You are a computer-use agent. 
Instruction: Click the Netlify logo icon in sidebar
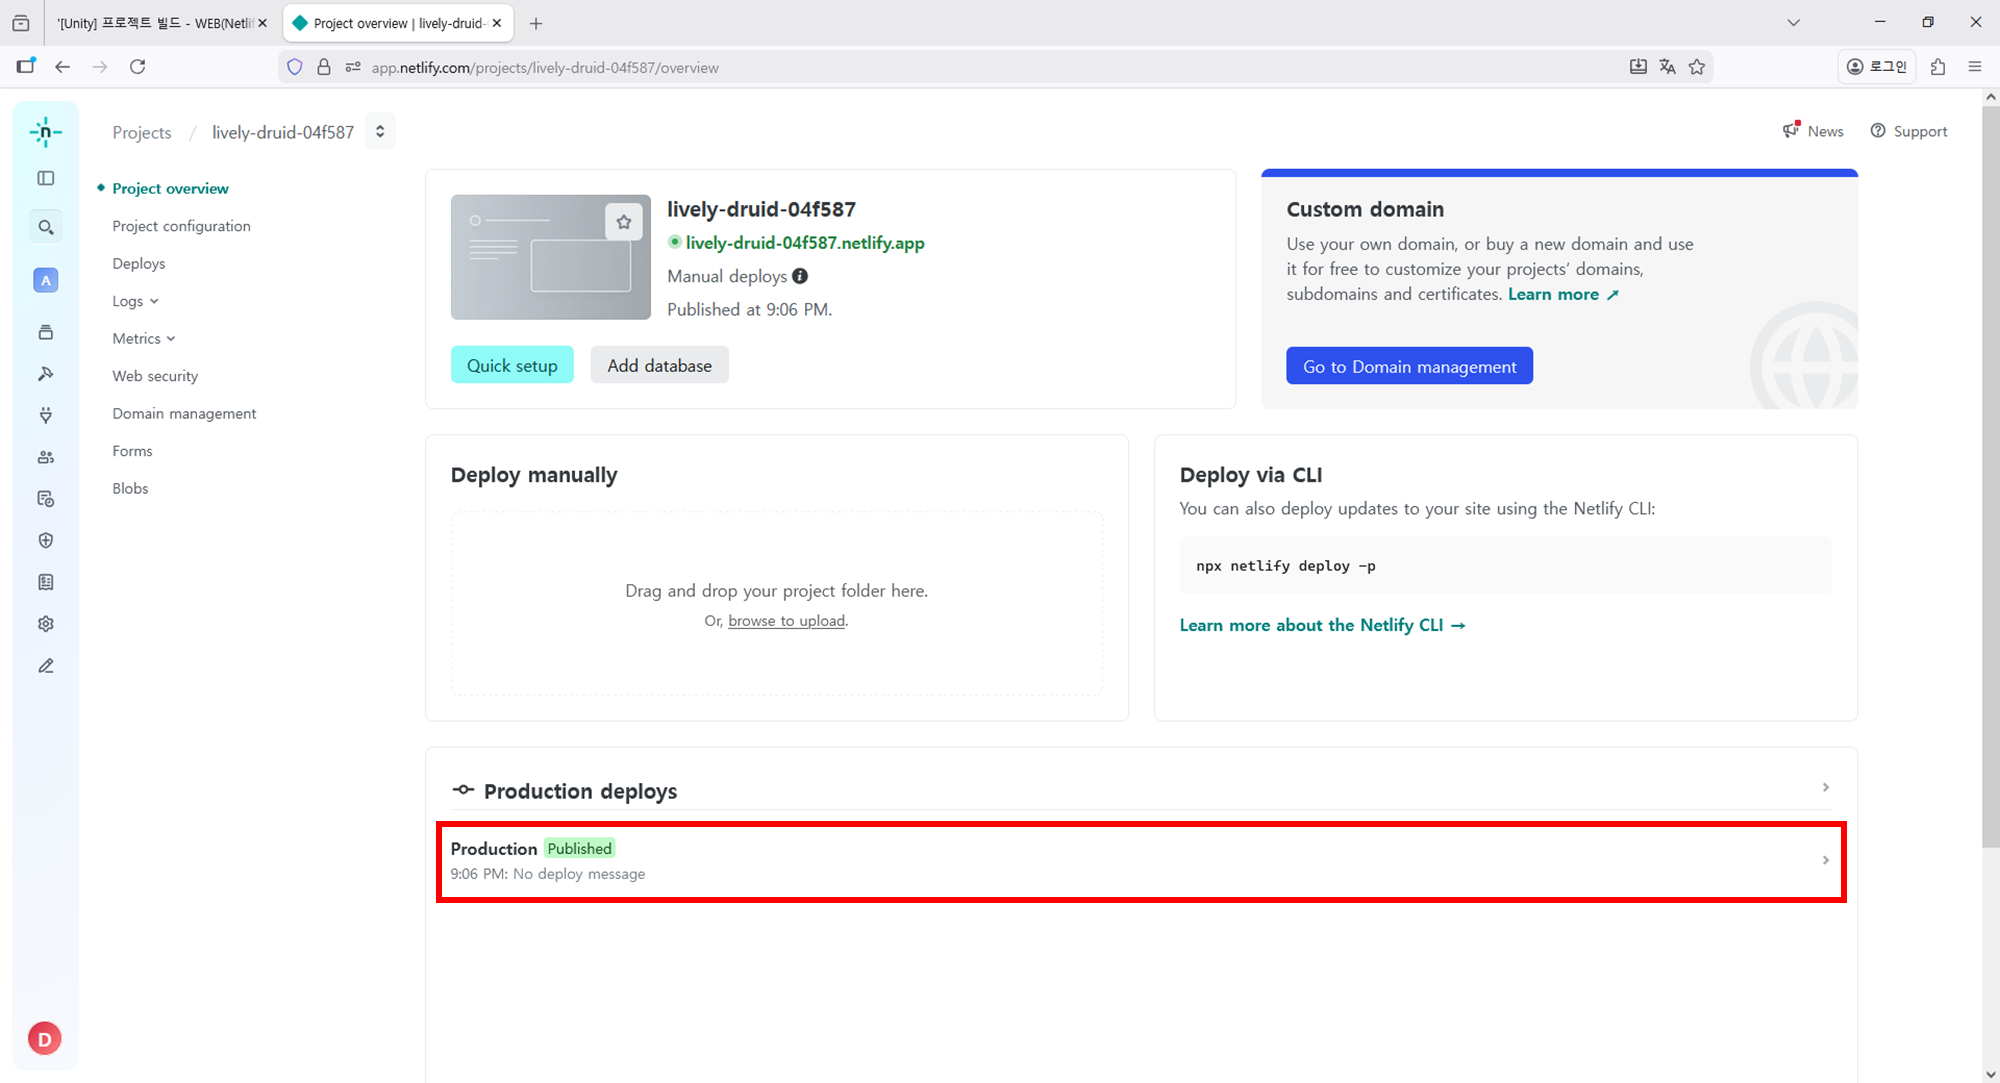[46, 132]
